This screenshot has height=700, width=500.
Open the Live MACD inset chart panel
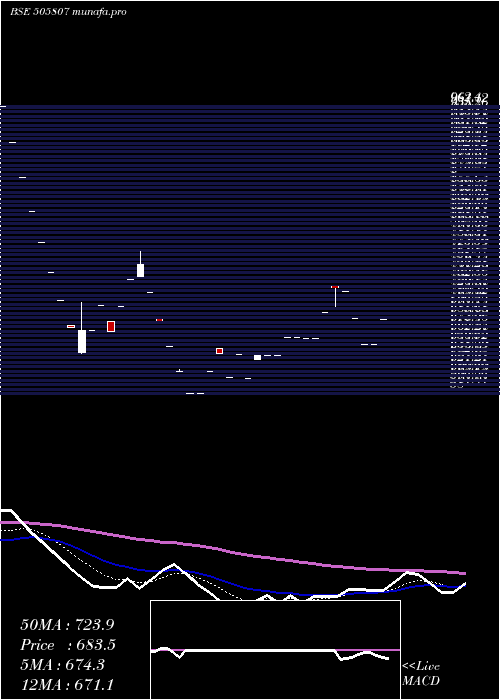[x=275, y=650]
